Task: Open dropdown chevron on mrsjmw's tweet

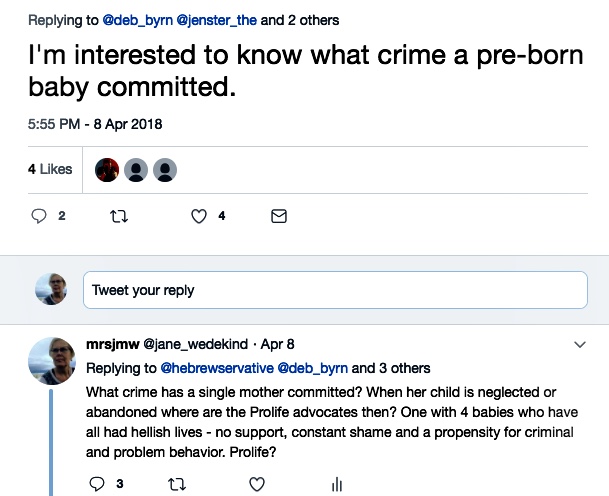Action: [580, 344]
